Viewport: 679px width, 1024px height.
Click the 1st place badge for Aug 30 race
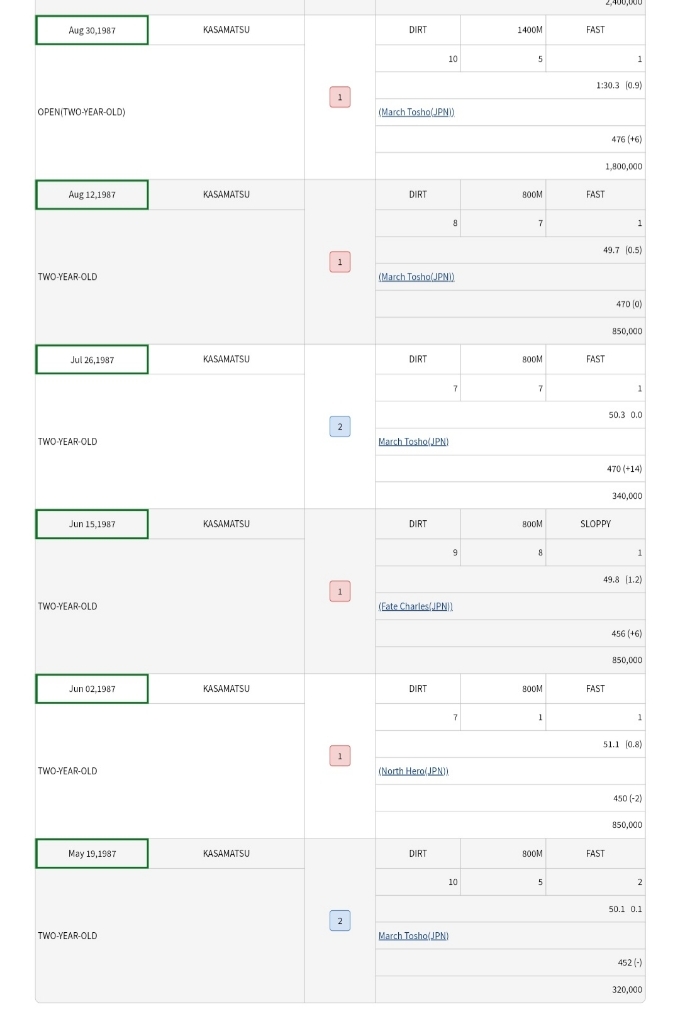(340, 97)
